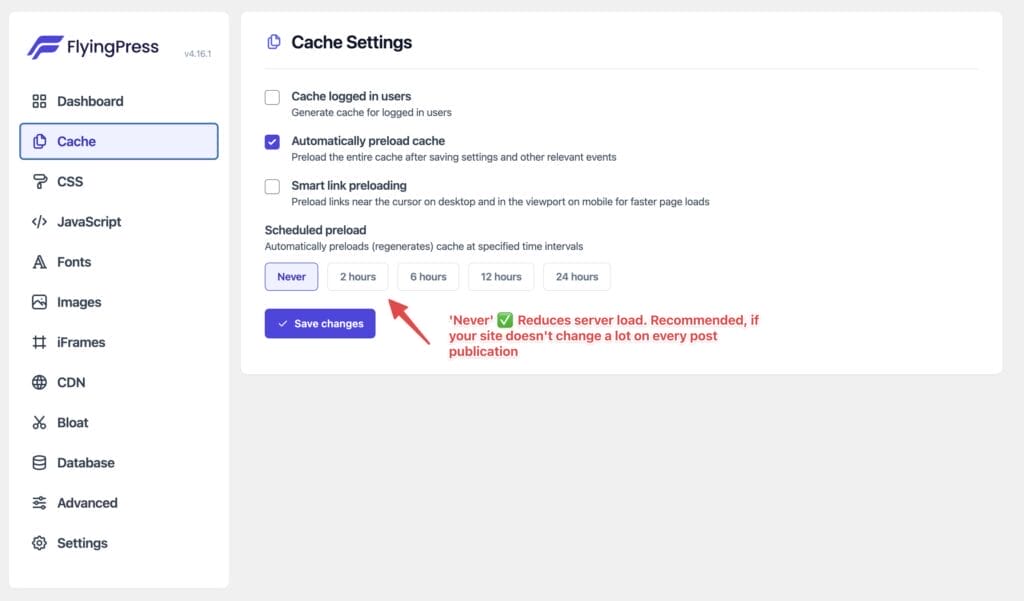Click the JavaScript code brackets icon
The image size is (1024, 601).
[40, 222]
